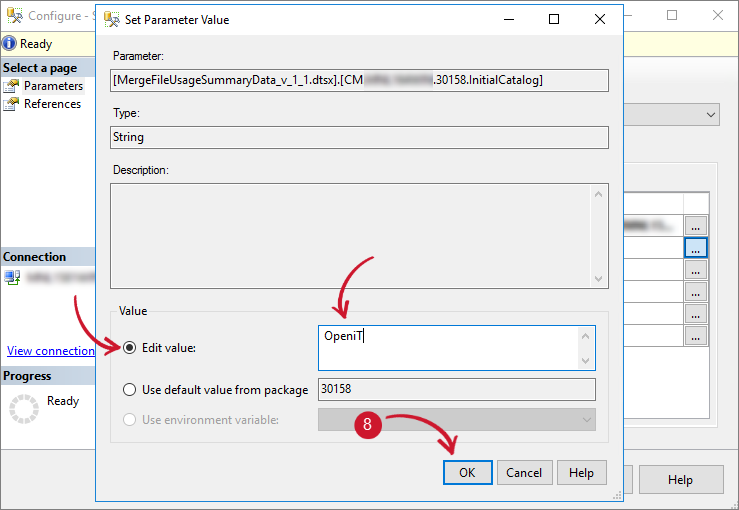Image resolution: width=739 pixels, height=510 pixels.
Task: Select Use default value from package option
Action: click(x=130, y=390)
